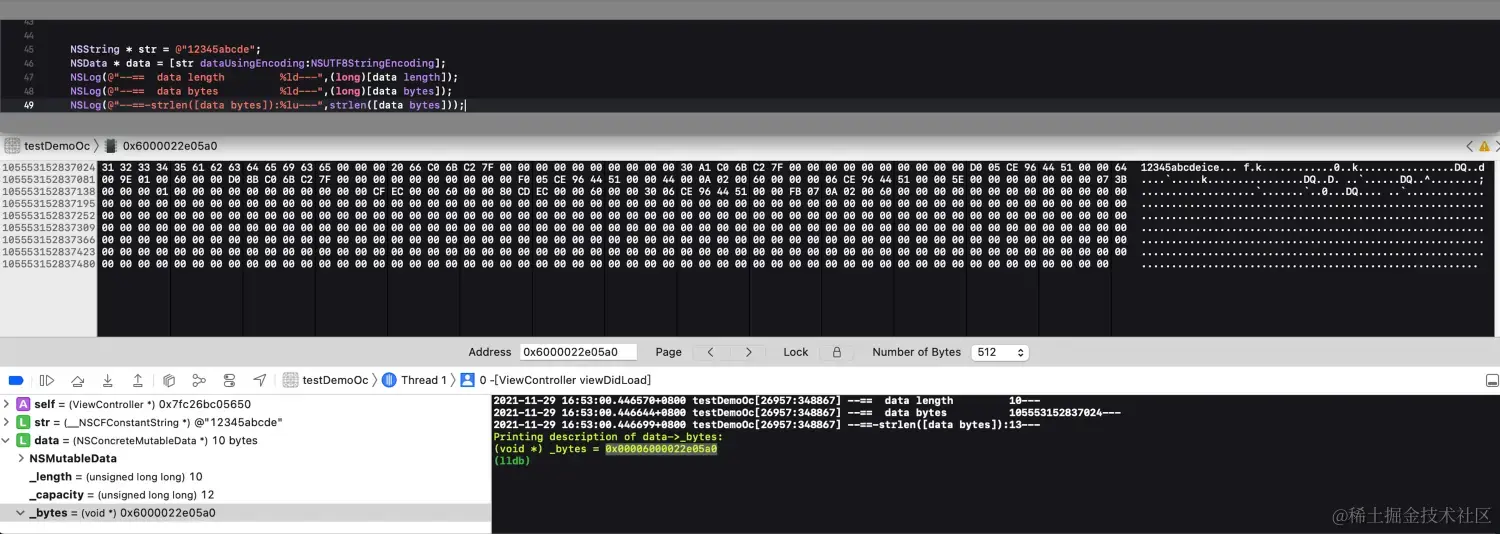Click the strlen NSLog statement on line 49
The height and width of the screenshot is (534, 1500).
click(x=268, y=105)
